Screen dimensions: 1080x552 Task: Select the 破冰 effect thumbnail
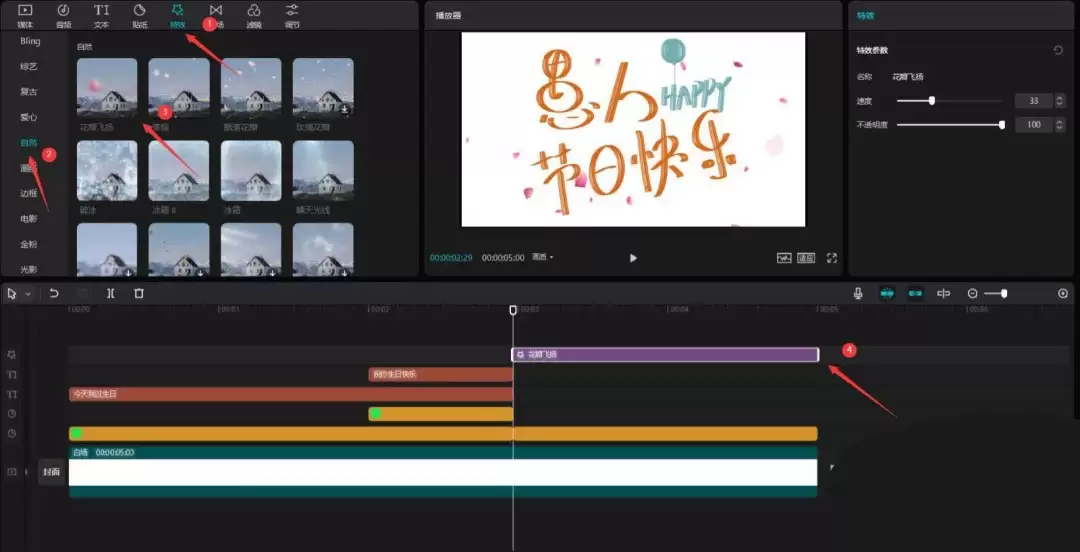pyautogui.click(x=107, y=170)
